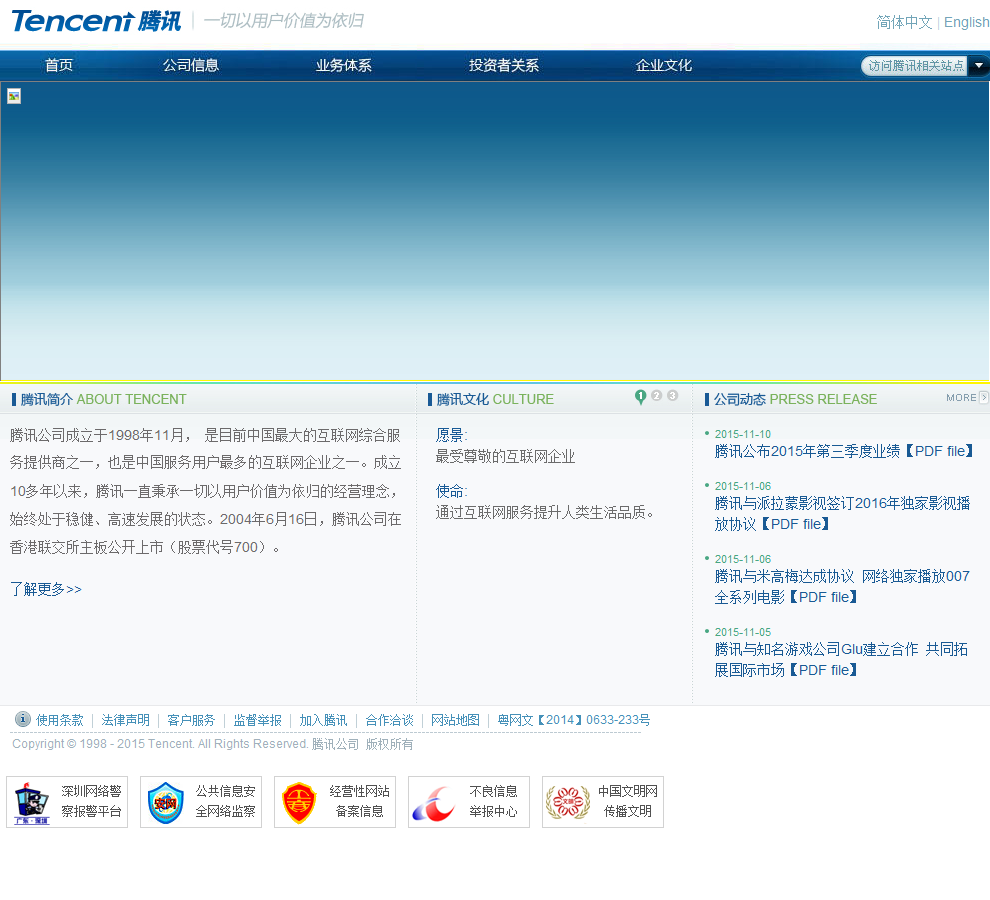Viewport: 990px width, 900px height.
Task: Click the 网站地图 footer link
Action: (455, 720)
